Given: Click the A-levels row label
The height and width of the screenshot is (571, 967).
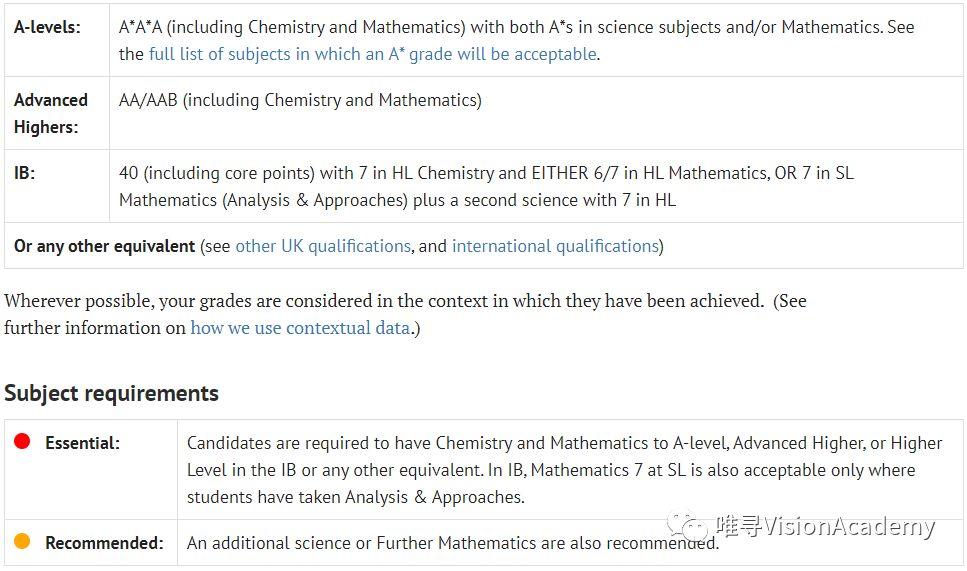Looking at the screenshot, I should coord(47,27).
